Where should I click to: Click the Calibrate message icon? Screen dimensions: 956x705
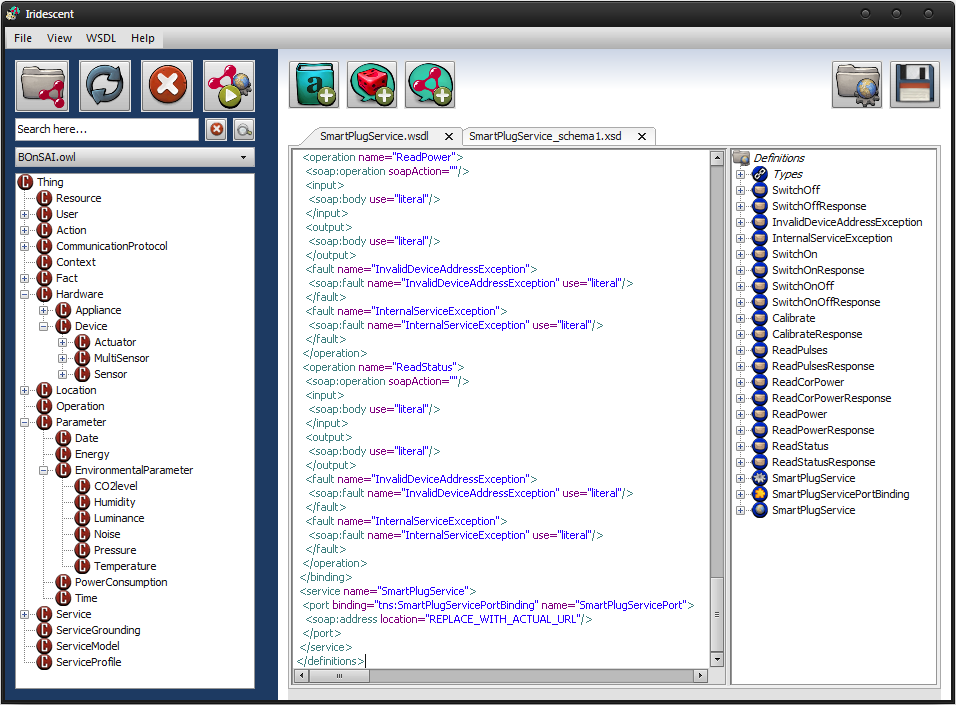pyautogui.click(x=760, y=318)
